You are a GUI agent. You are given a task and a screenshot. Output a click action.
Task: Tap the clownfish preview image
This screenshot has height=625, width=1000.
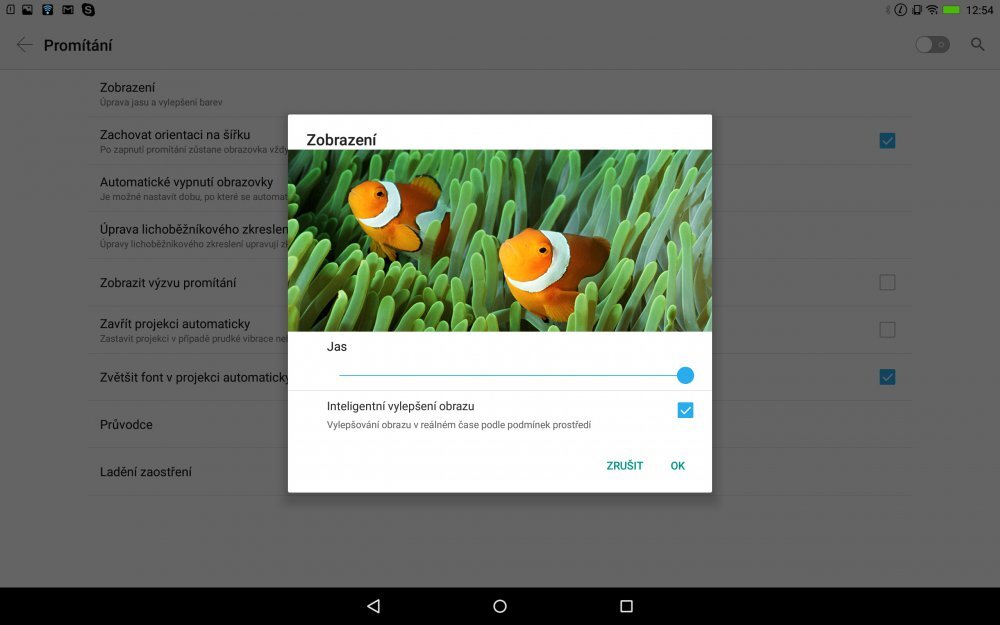pos(499,240)
